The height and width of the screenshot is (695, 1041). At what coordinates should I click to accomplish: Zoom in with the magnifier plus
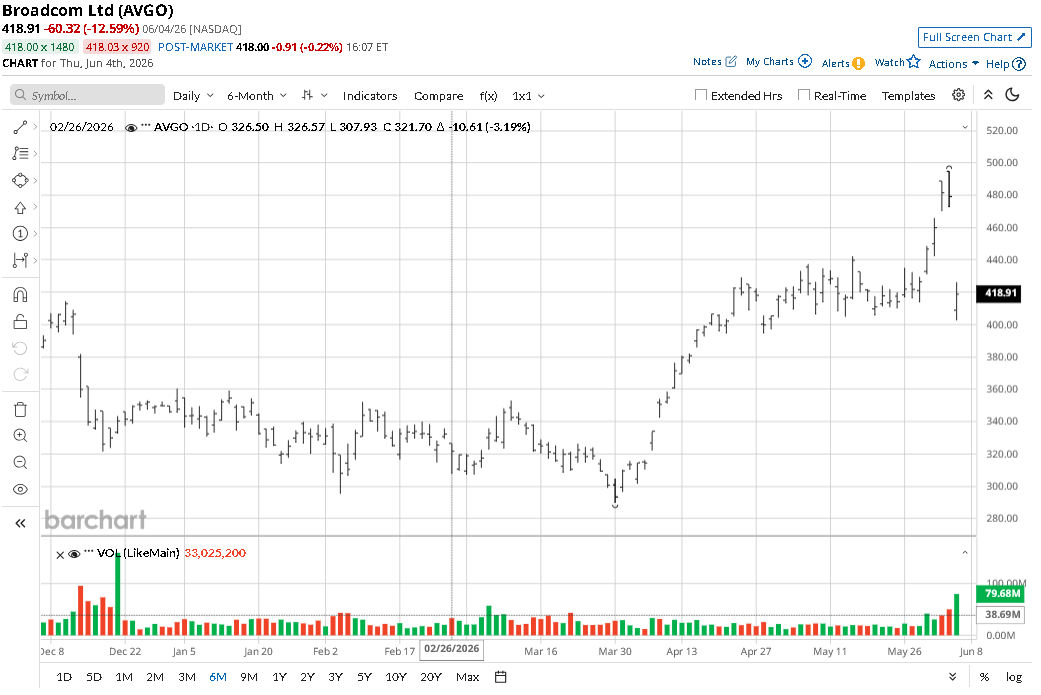click(x=20, y=435)
